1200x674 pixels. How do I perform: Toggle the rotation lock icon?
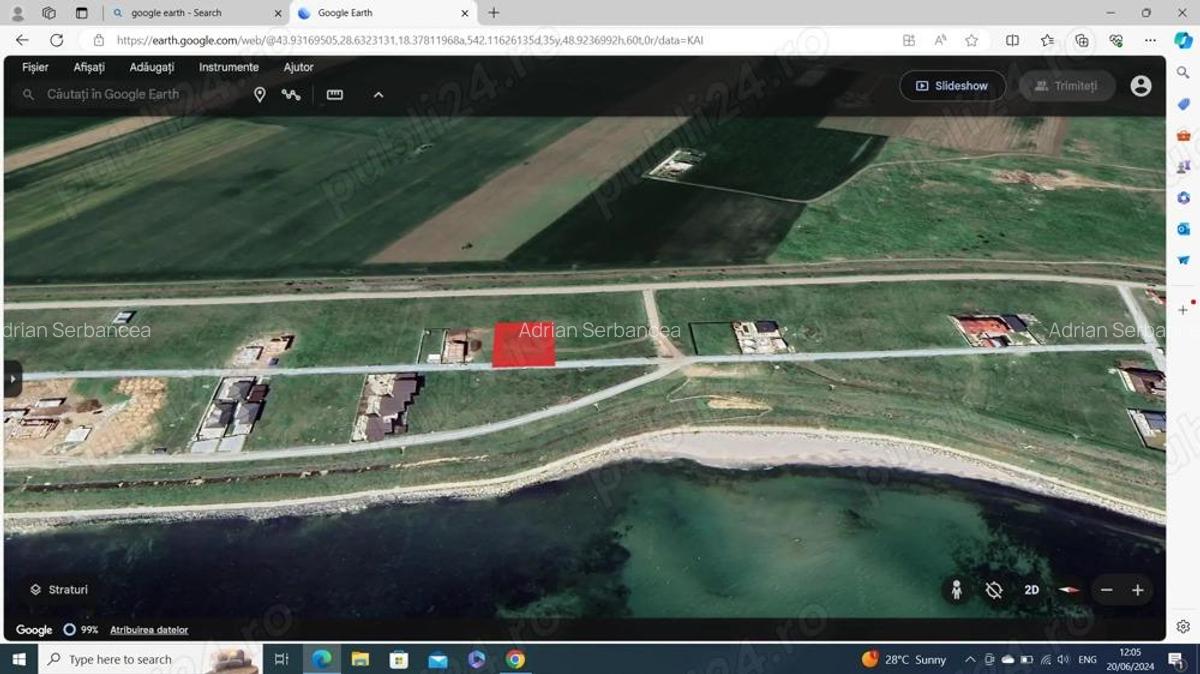click(x=993, y=590)
